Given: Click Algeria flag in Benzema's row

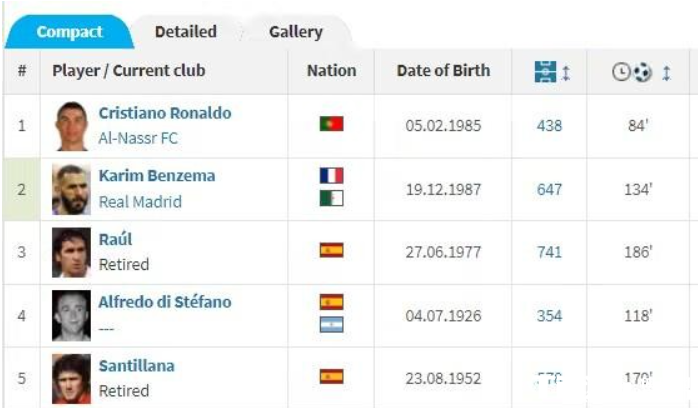Looking at the screenshot, I should (331, 198).
